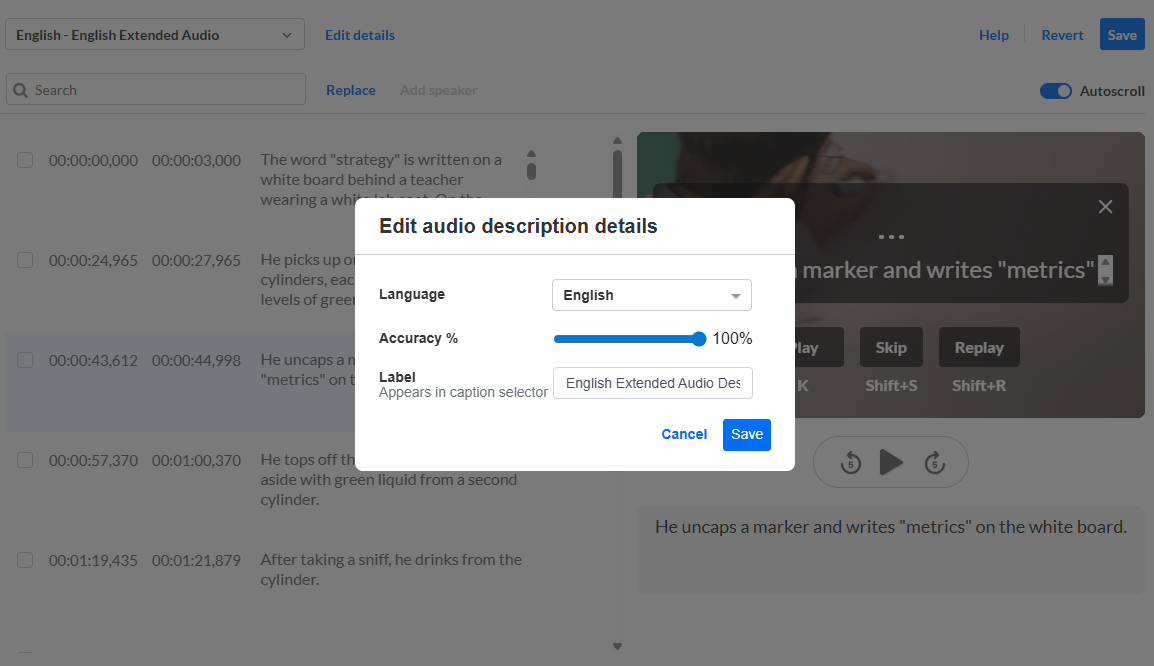Viewport: 1154px width, 666px height.
Task: Open the Help link
Action: point(994,35)
